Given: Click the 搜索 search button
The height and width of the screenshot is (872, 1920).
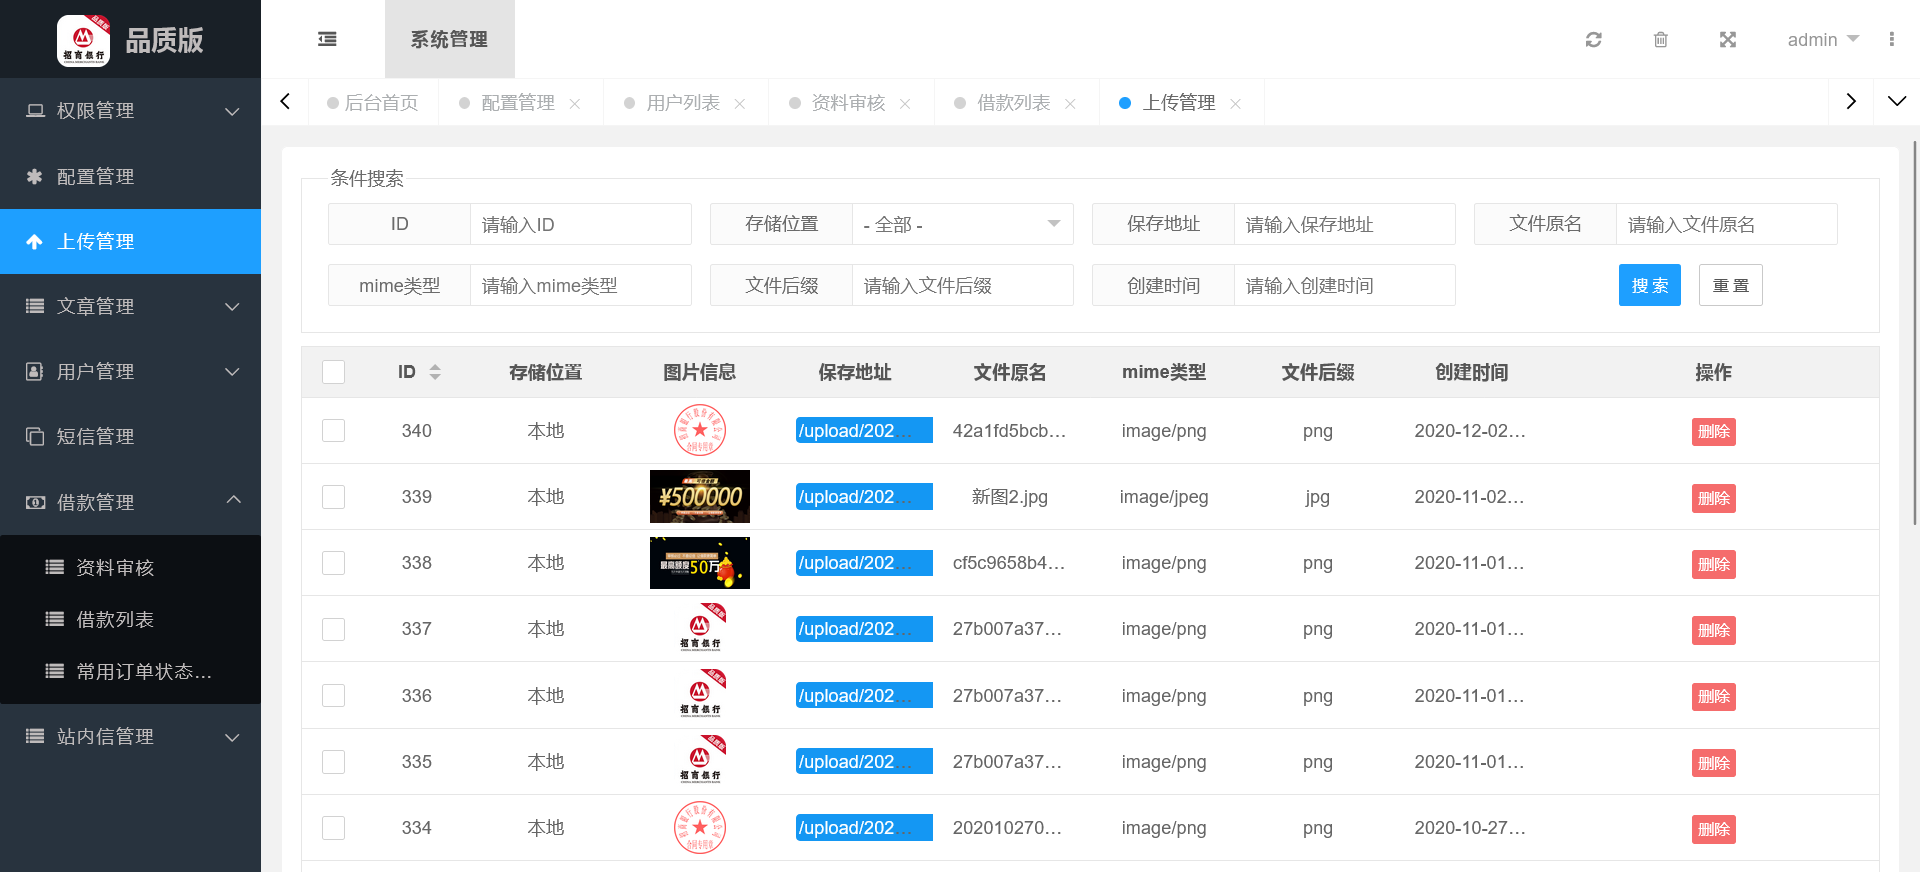Looking at the screenshot, I should tap(1650, 285).
